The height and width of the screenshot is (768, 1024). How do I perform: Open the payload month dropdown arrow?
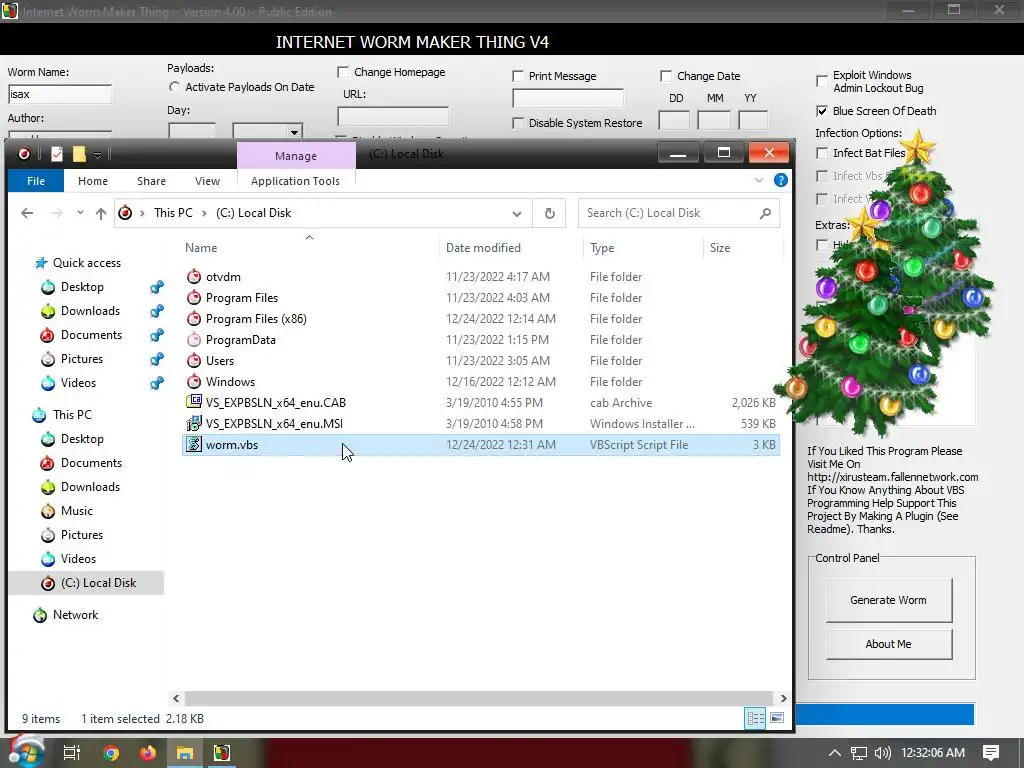click(295, 131)
